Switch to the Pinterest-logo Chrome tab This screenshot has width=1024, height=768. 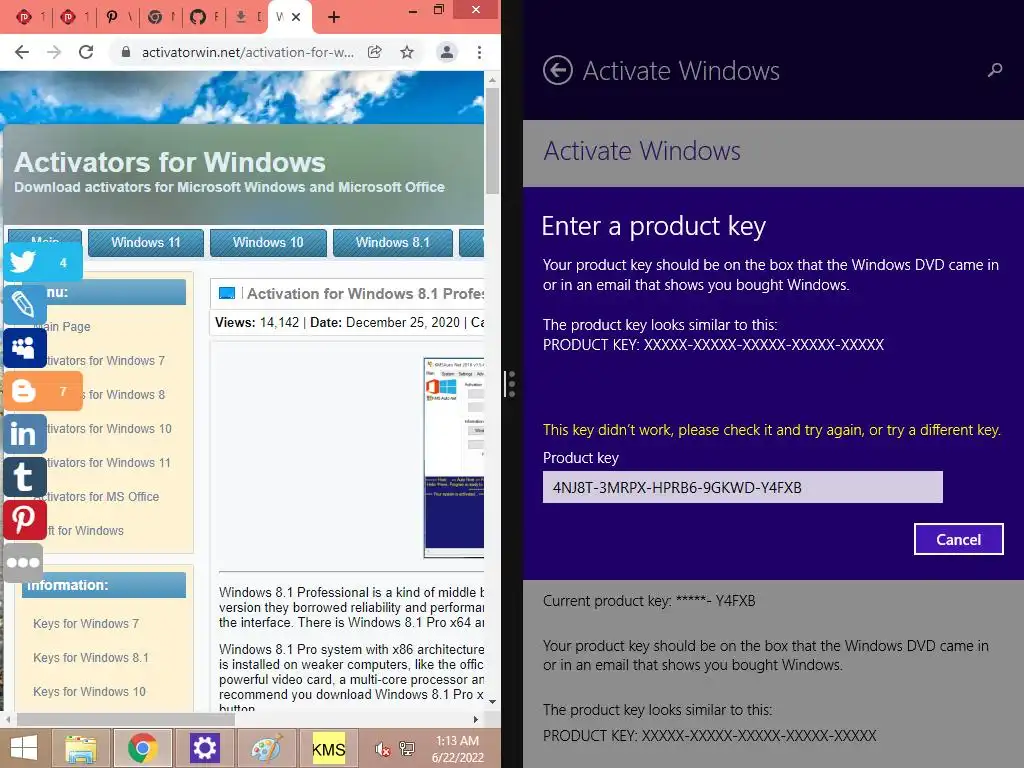pyautogui.click(x=112, y=17)
